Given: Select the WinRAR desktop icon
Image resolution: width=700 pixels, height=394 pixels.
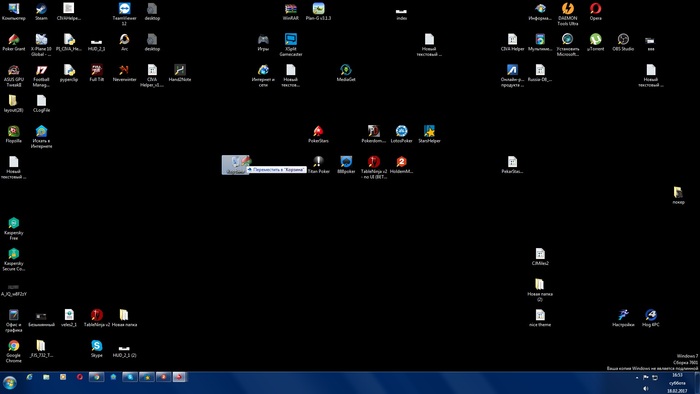Looking at the screenshot, I should [x=291, y=12].
